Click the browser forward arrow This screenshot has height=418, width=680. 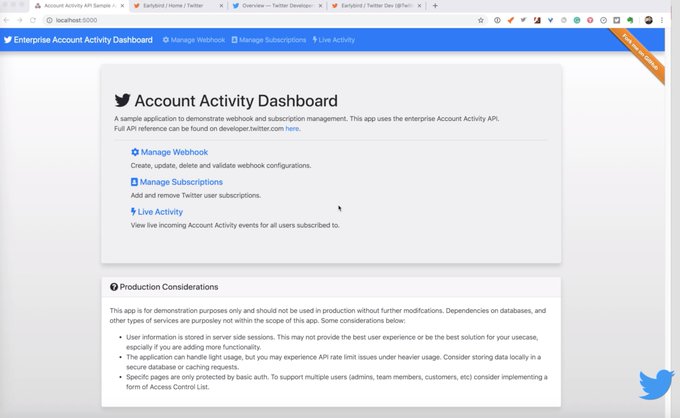tap(20, 20)
